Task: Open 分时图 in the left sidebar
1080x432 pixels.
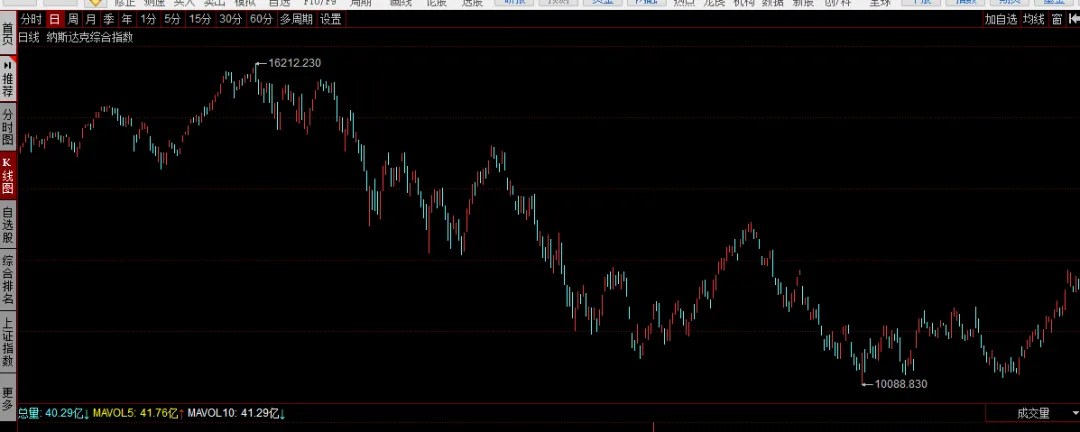Action: [8, 127]
